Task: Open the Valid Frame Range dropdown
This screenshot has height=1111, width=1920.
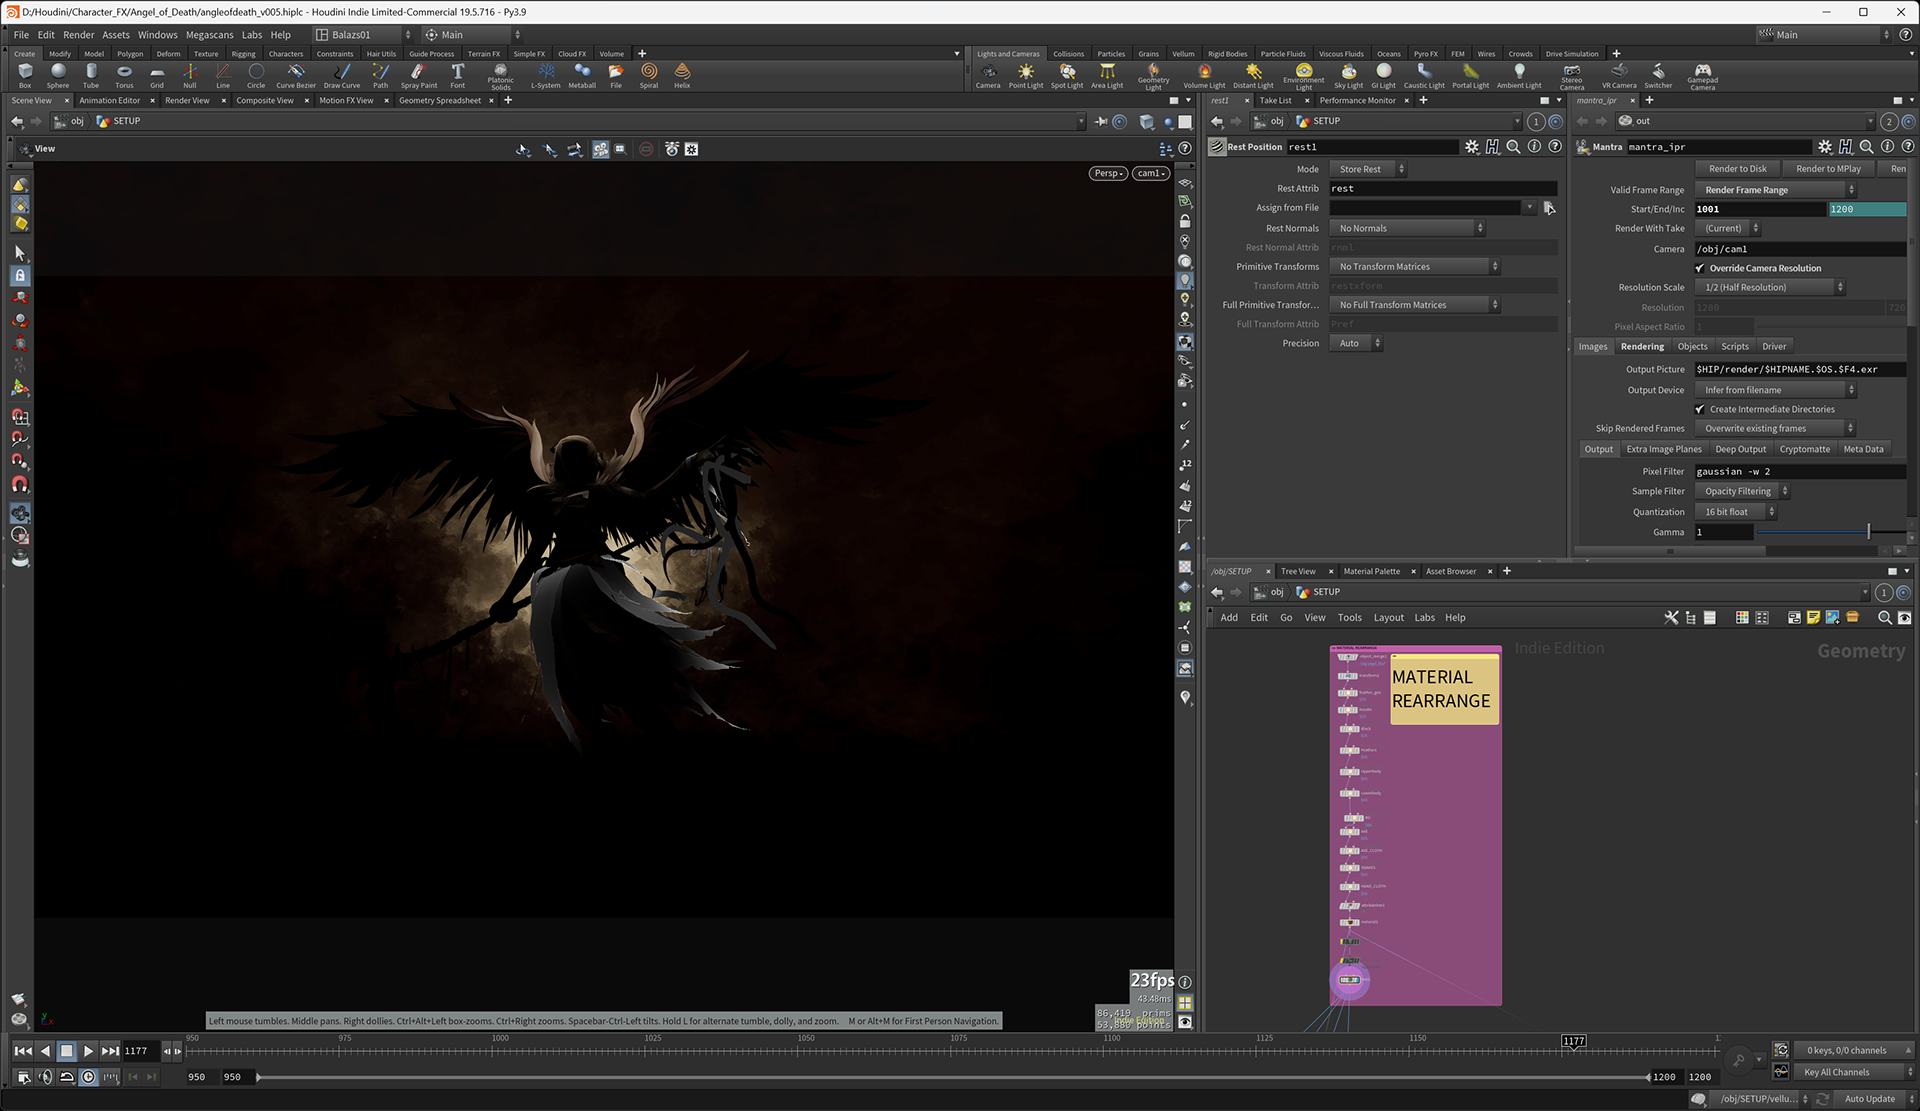Action: click(x=1776, y=190)
